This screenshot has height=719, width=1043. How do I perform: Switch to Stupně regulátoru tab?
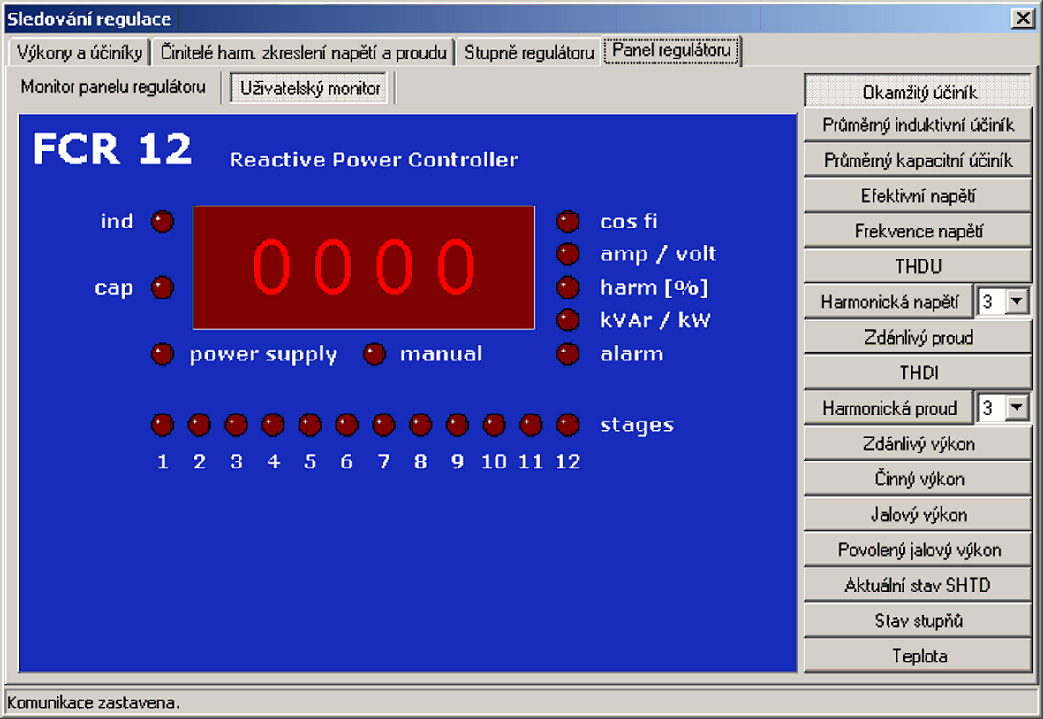point(529,53)
